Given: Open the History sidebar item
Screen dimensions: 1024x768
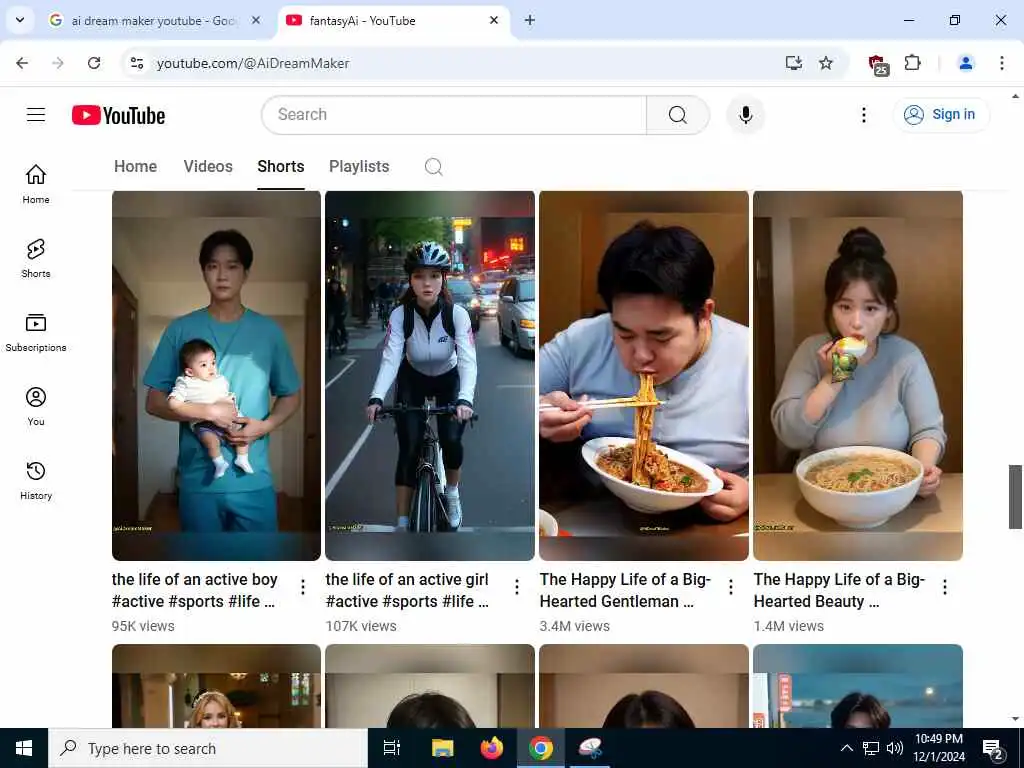Looking at the screenshot, I should coord(36,480).
